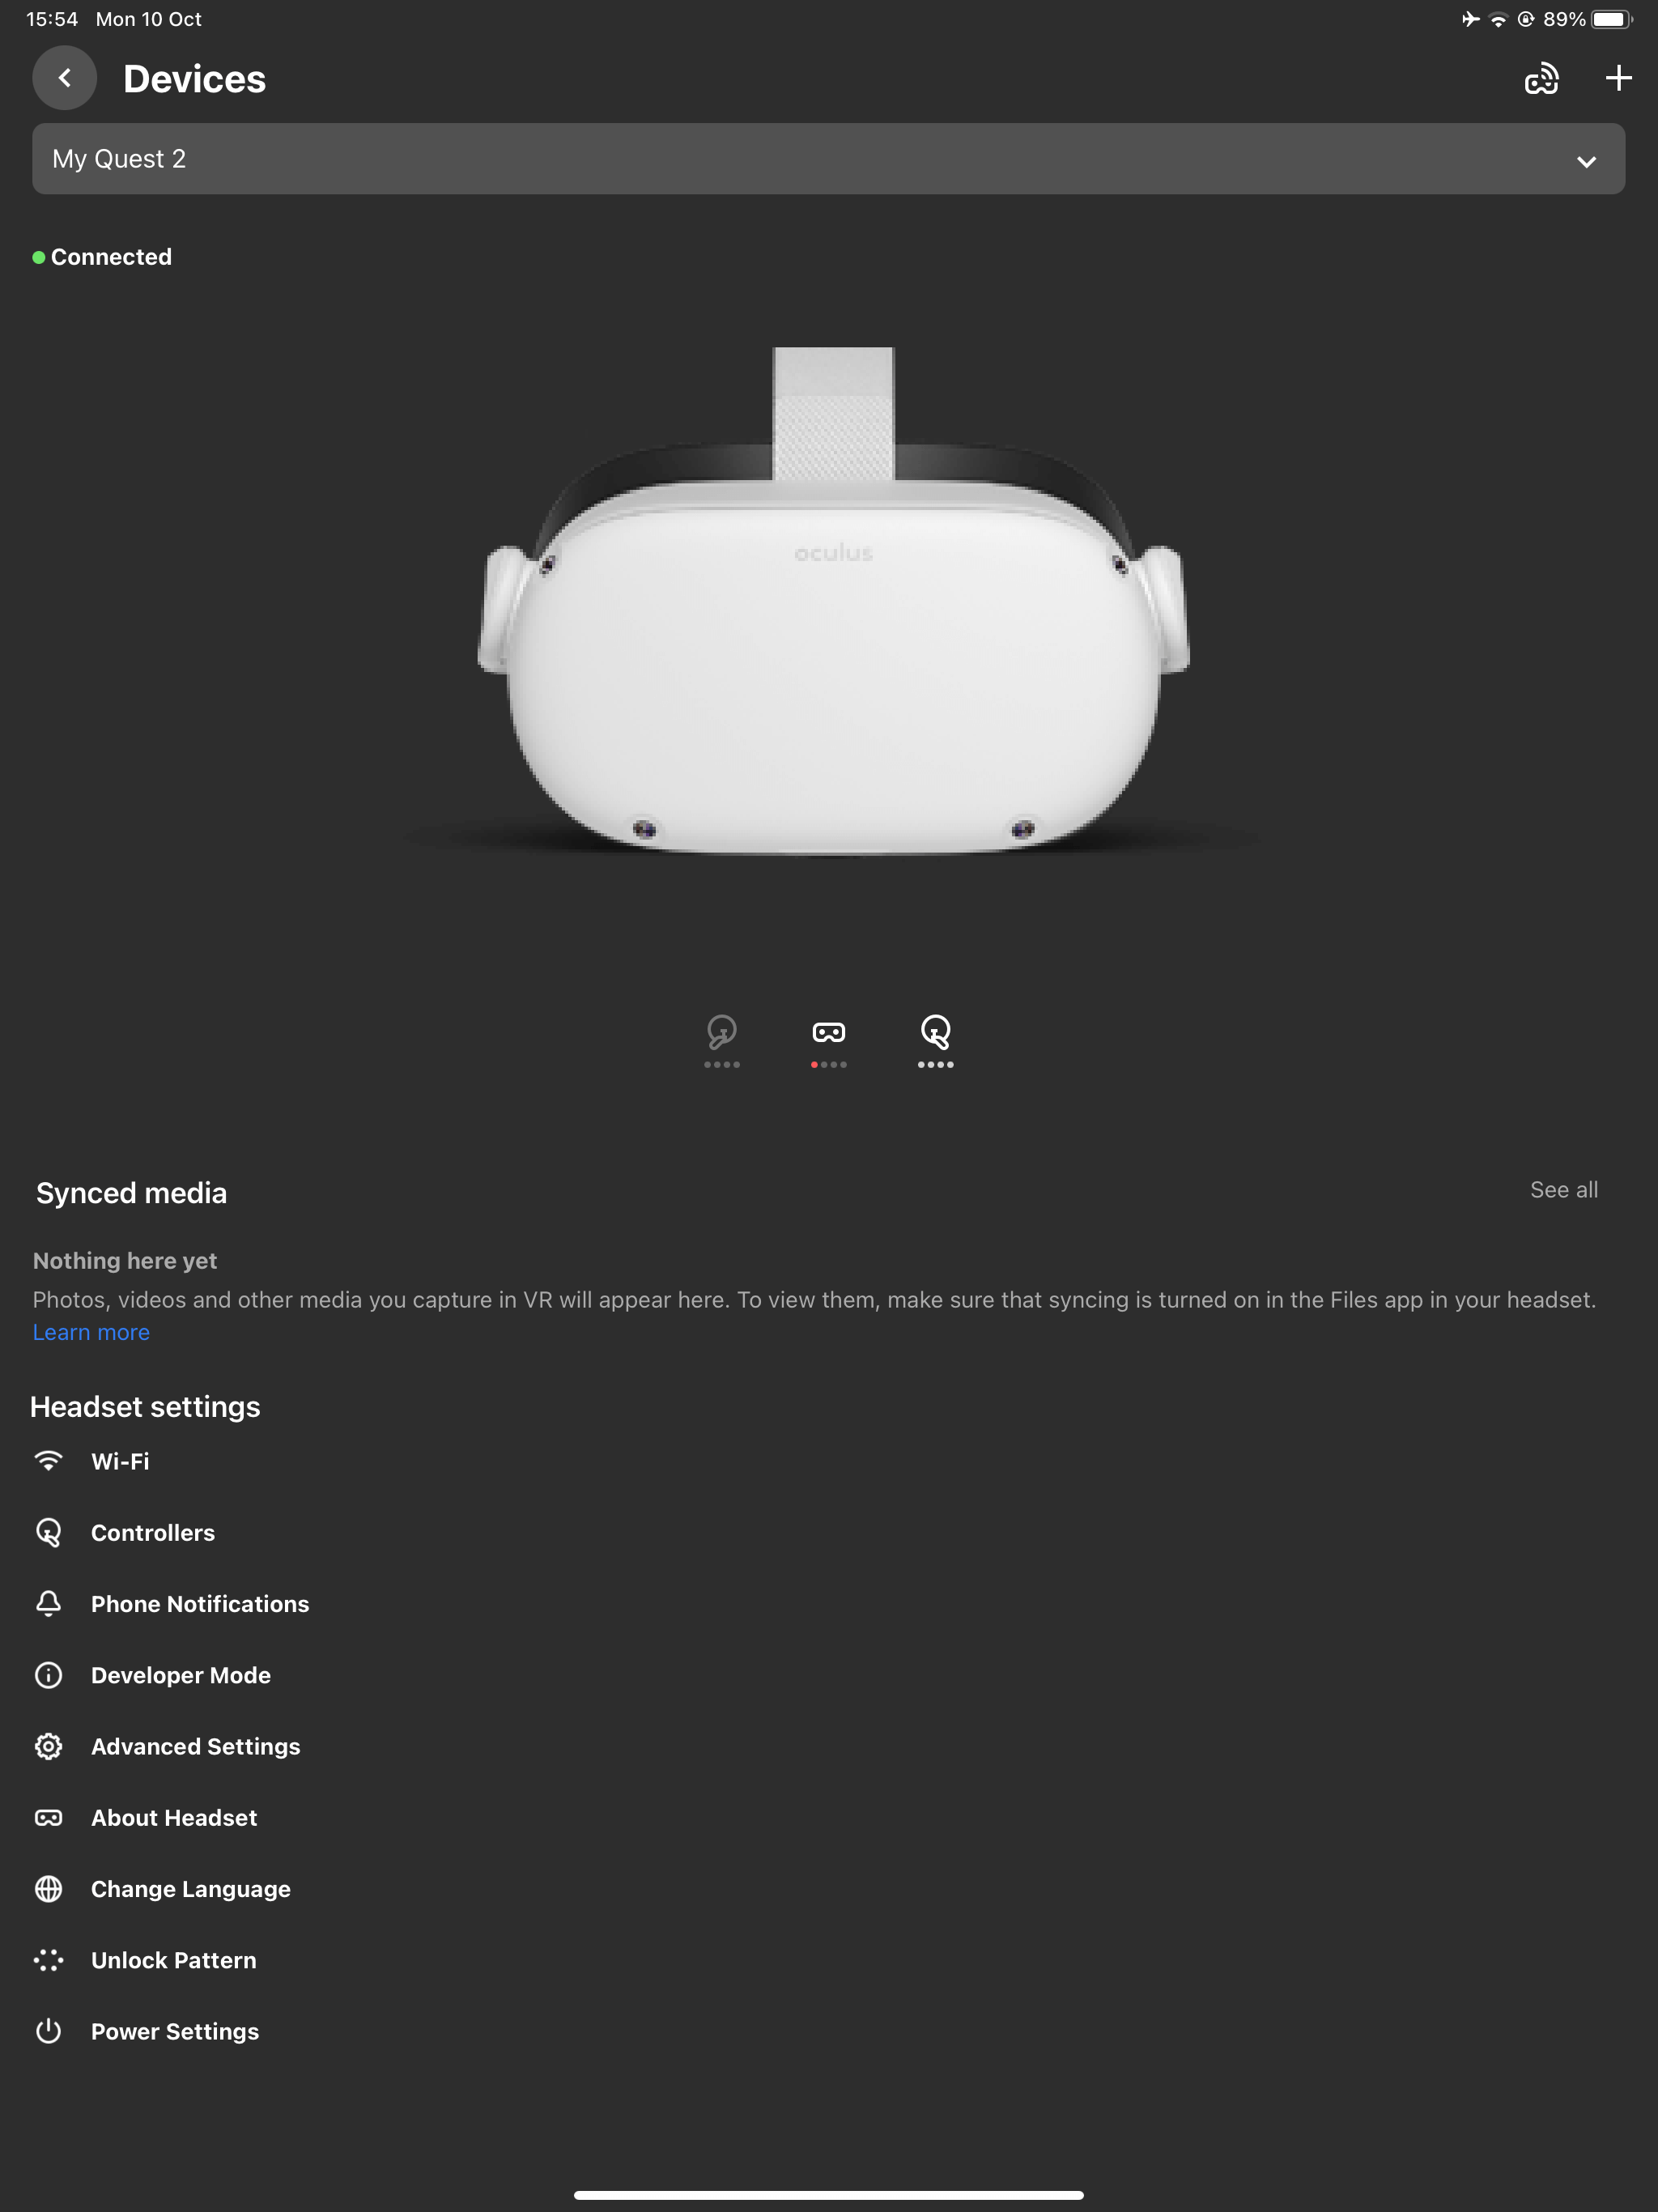Click the VR headset icon in bottom row
This screenshot has height=2212, width=1658.
[x=829, y=1031]
